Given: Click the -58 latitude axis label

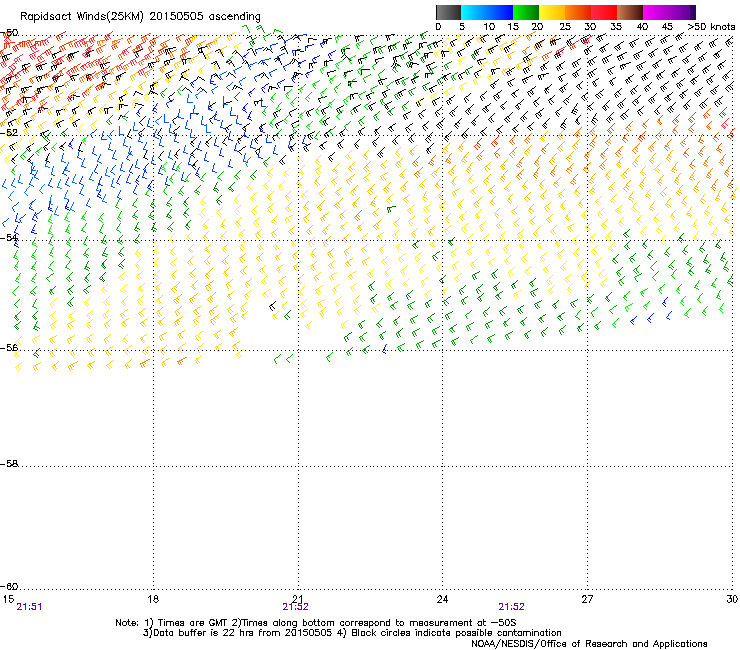Looking at the screenshot, I should [9, 464].
